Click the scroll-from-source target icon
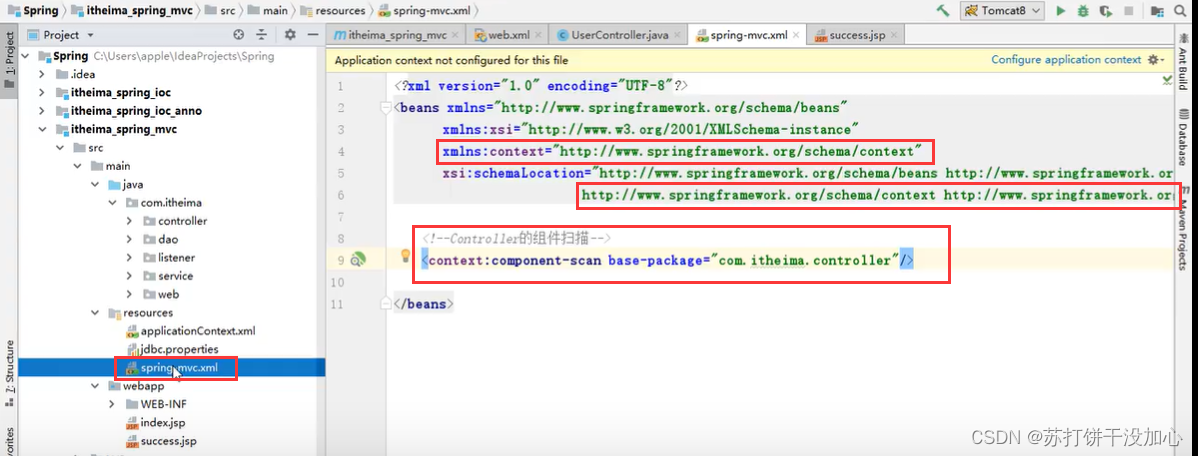The image size is (1198, 456). coord(238,34)
